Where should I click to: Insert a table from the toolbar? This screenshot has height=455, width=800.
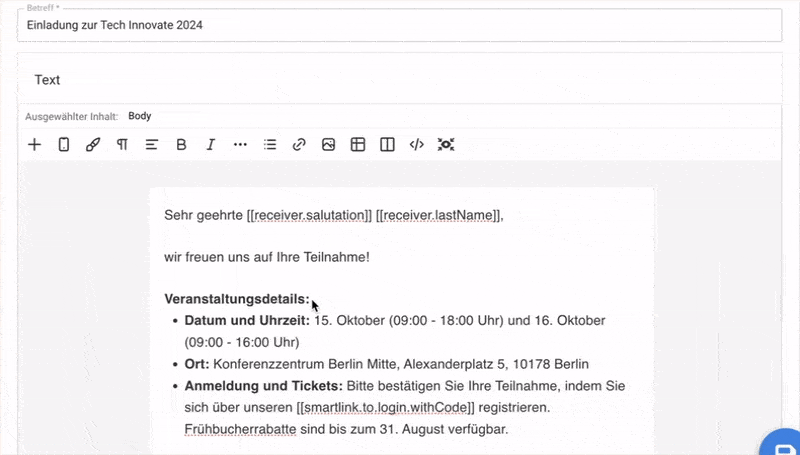click(x=357, y=145)
